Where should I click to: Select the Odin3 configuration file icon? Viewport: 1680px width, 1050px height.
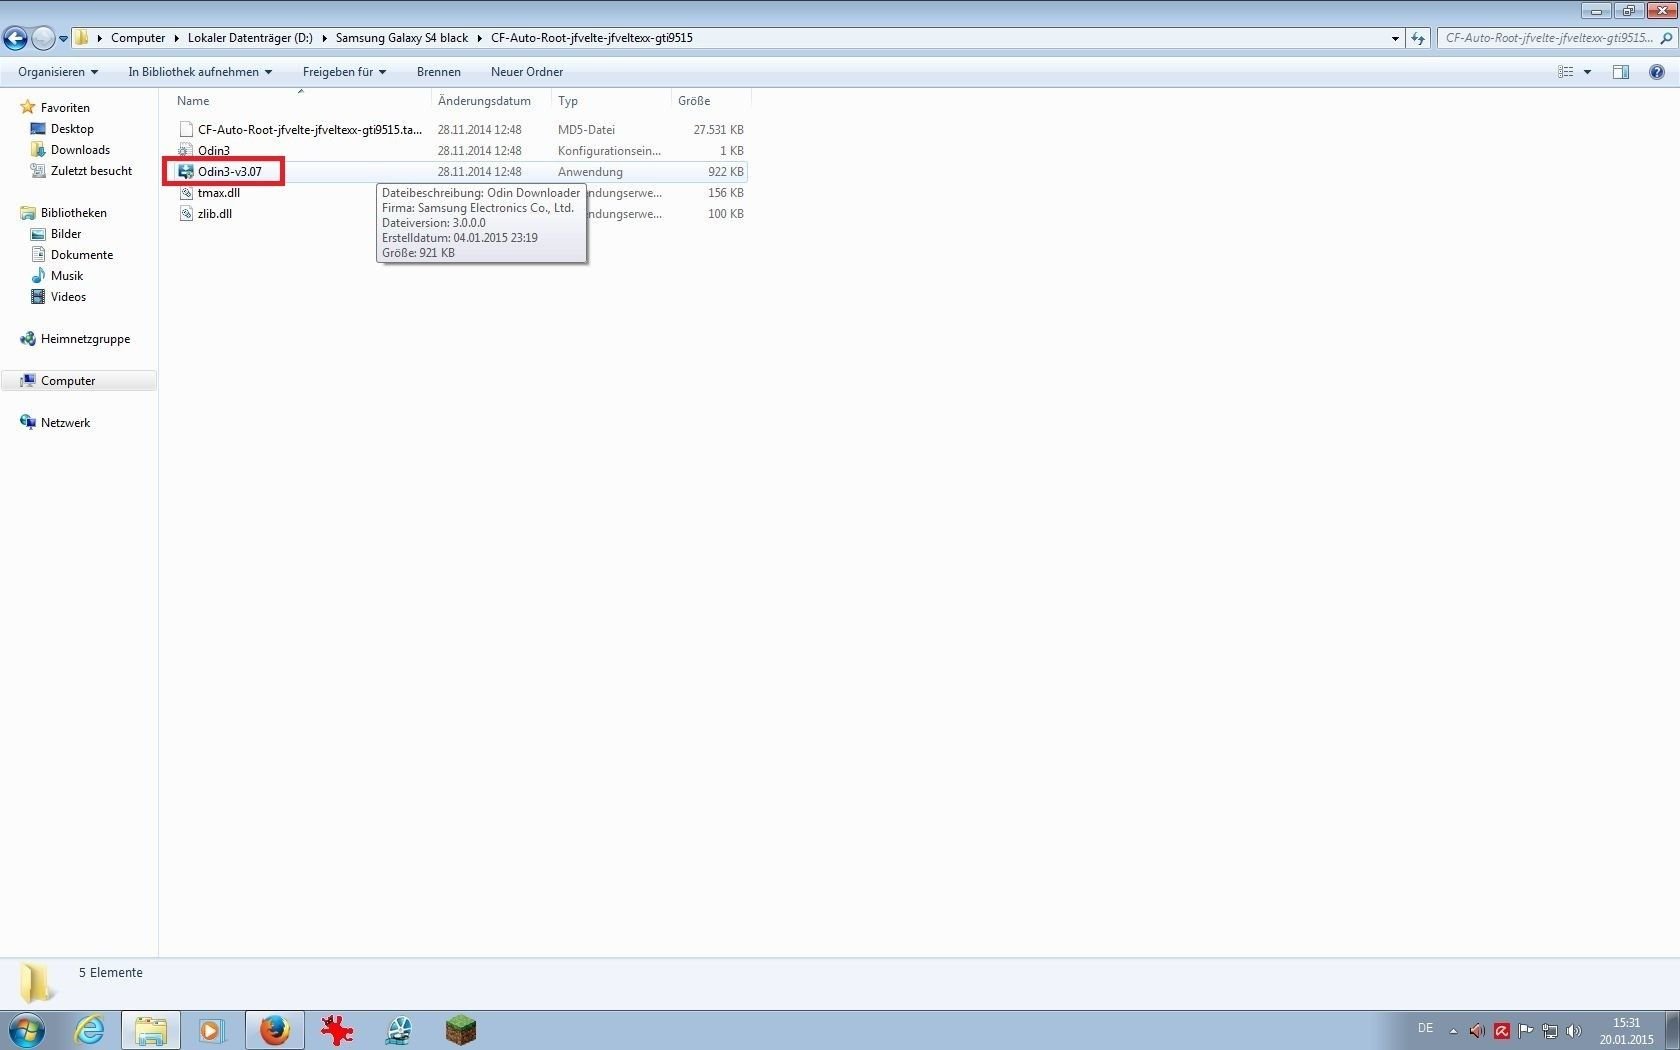[185, 151]
